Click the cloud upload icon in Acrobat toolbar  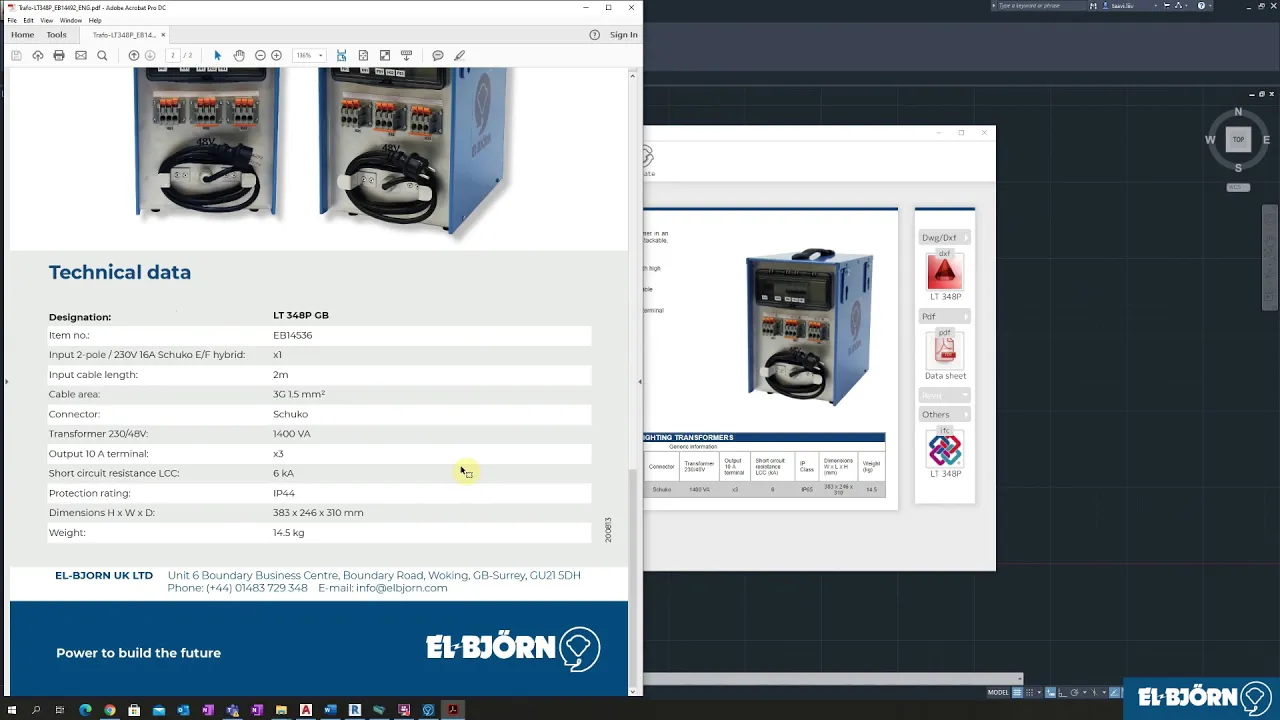pyautogui.click(x=37, y=56)
